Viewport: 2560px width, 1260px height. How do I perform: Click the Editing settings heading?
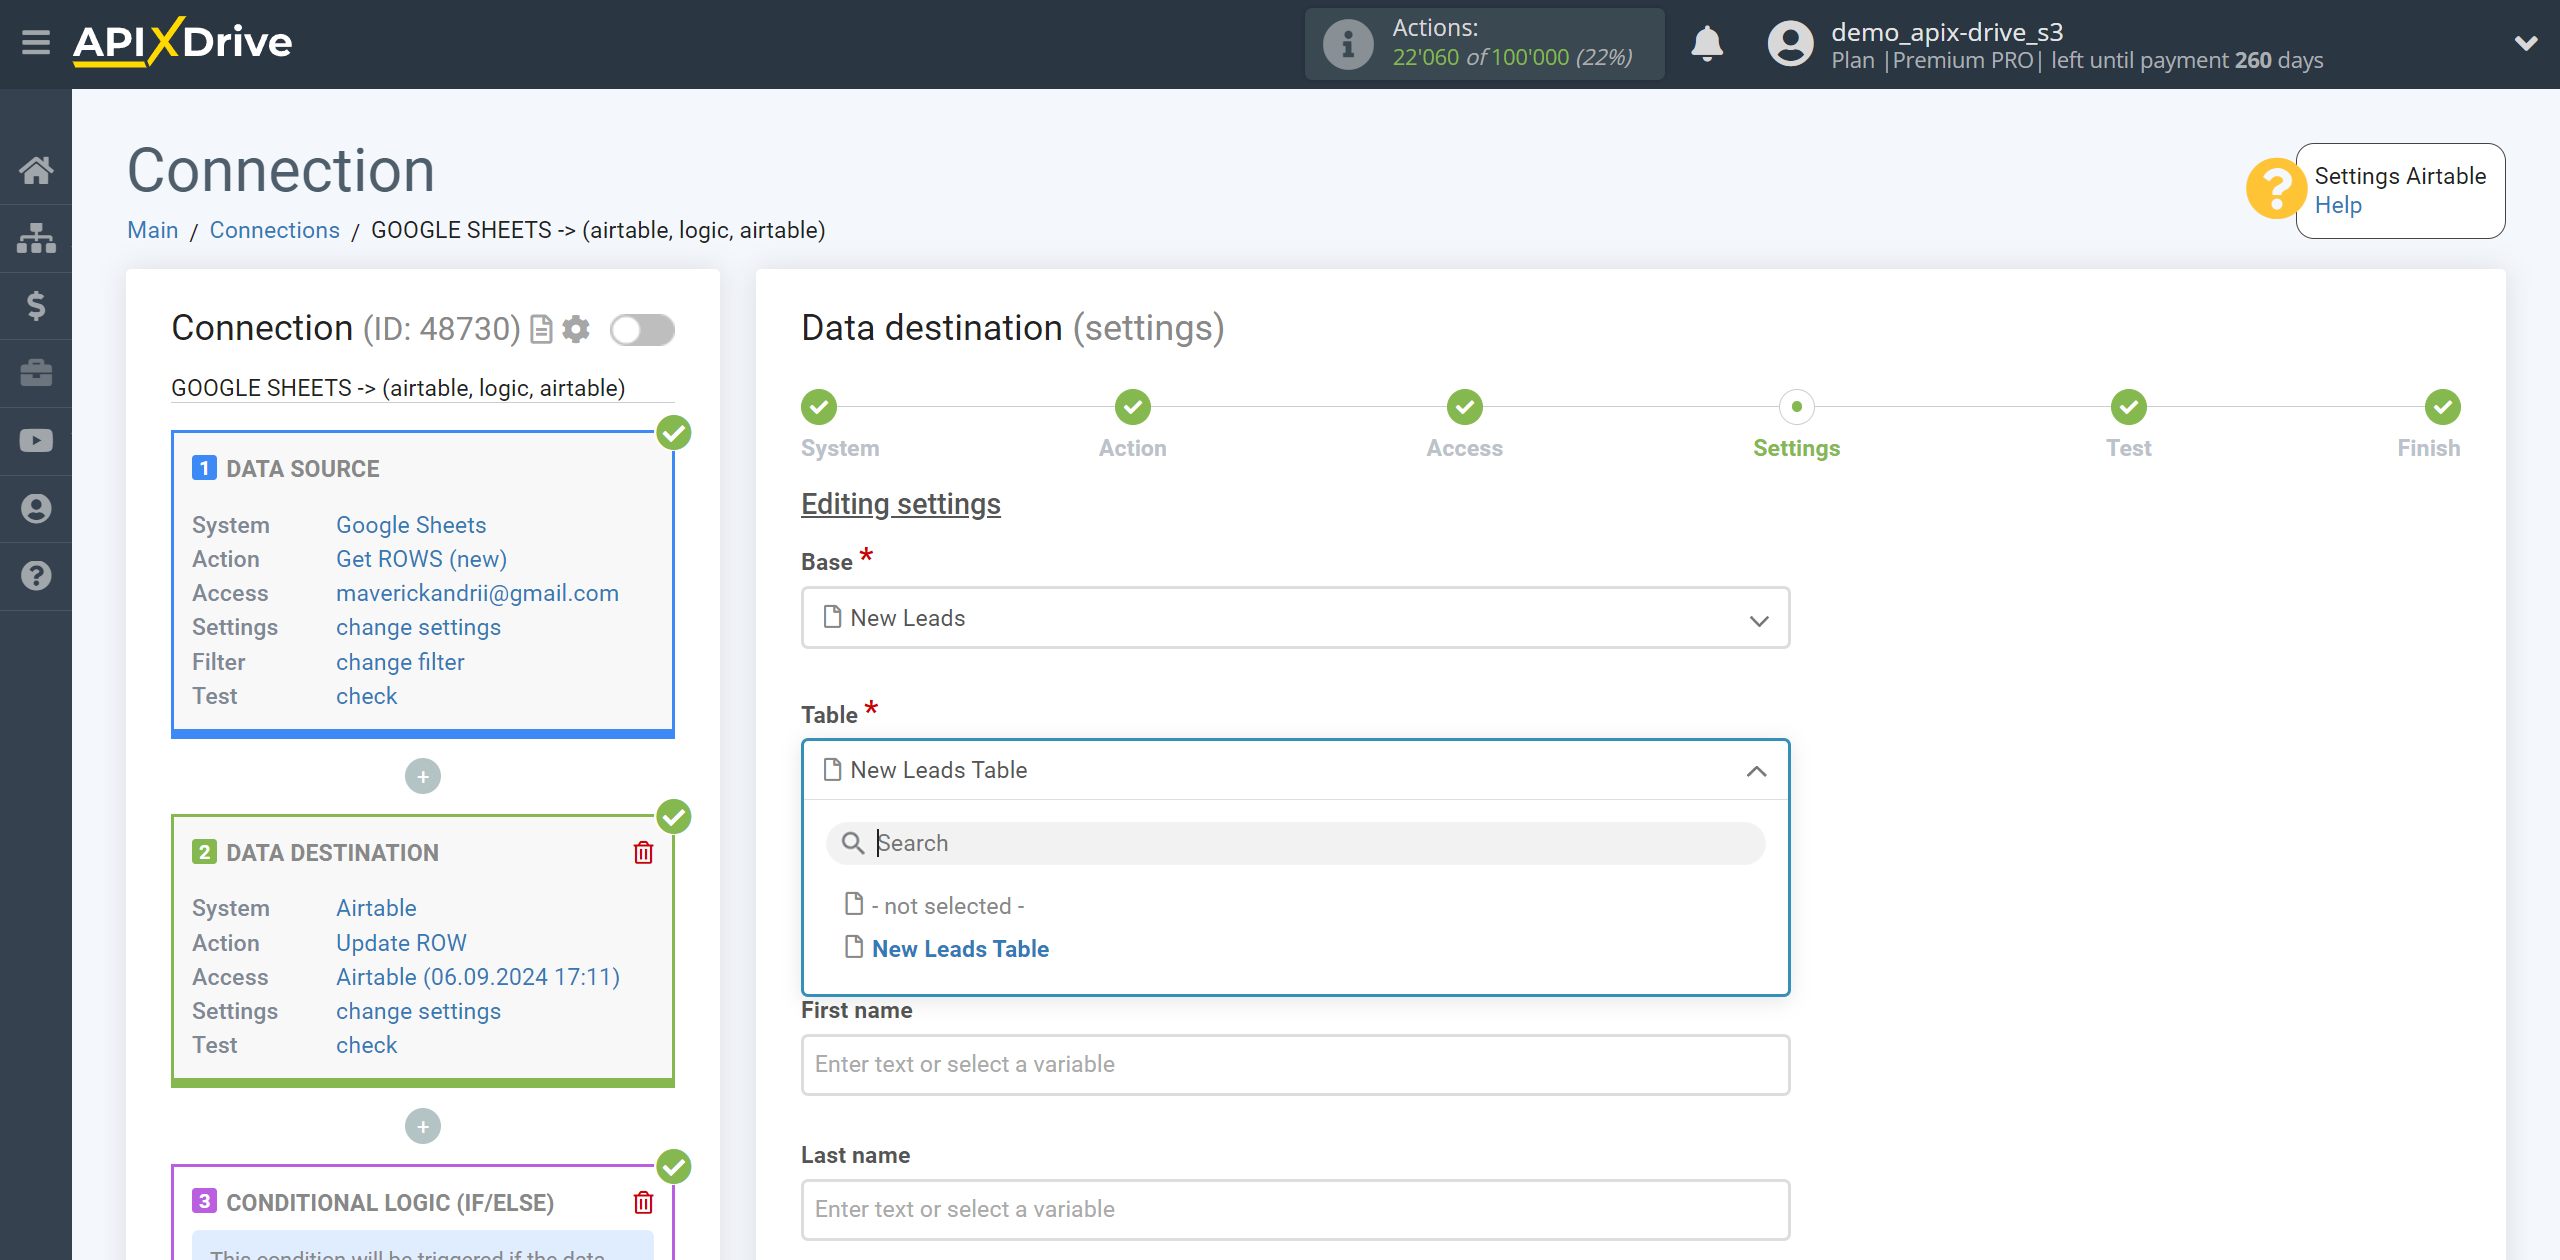[x=900, y=504]
